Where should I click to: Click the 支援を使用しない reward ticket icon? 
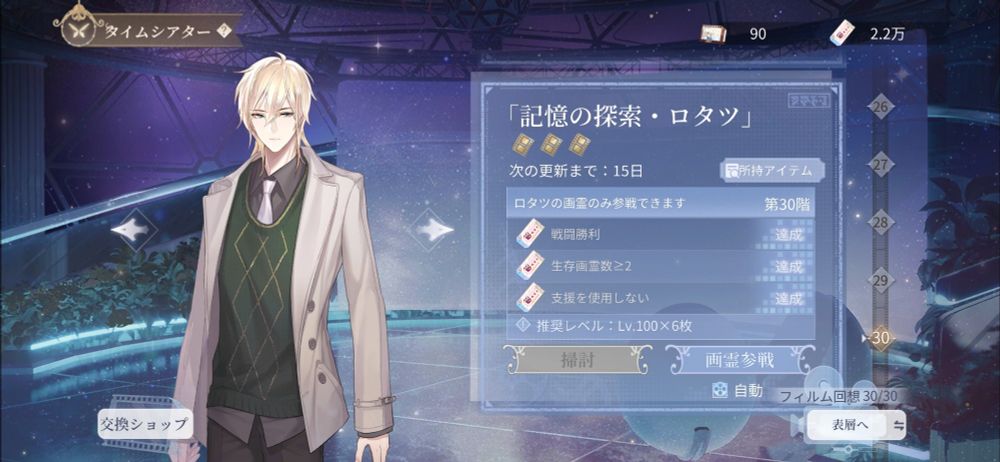tap(530, 298)
